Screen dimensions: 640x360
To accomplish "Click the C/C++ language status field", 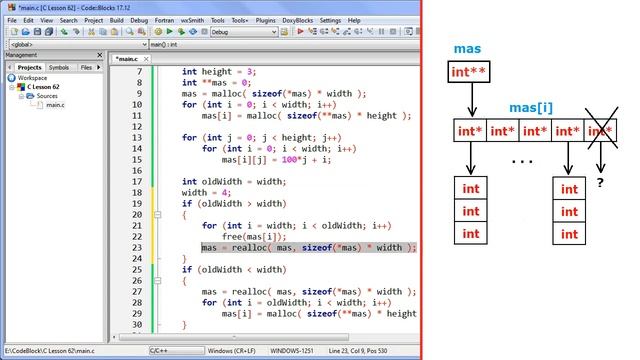I will pyautogui.click(x=176, y=351).
